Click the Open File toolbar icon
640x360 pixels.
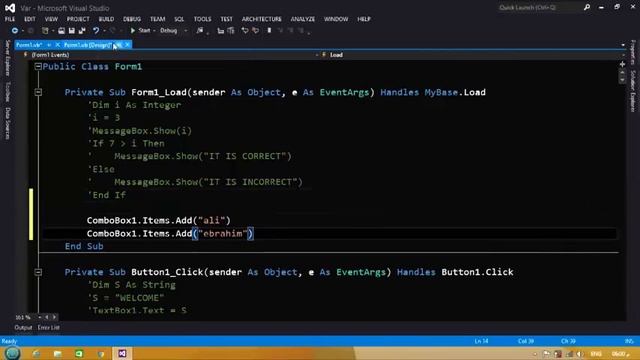[x=61, y=31]
